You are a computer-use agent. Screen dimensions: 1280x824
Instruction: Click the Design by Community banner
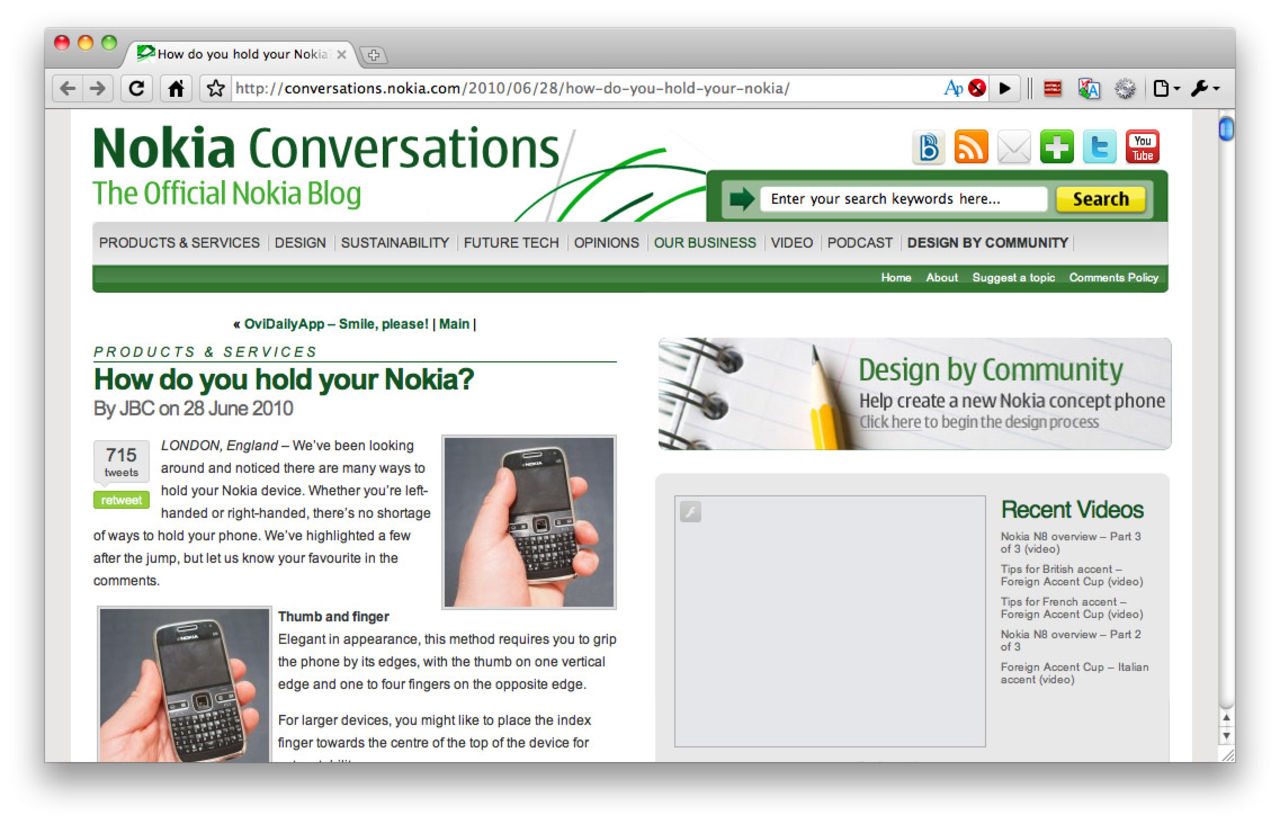tap(915, 394)
